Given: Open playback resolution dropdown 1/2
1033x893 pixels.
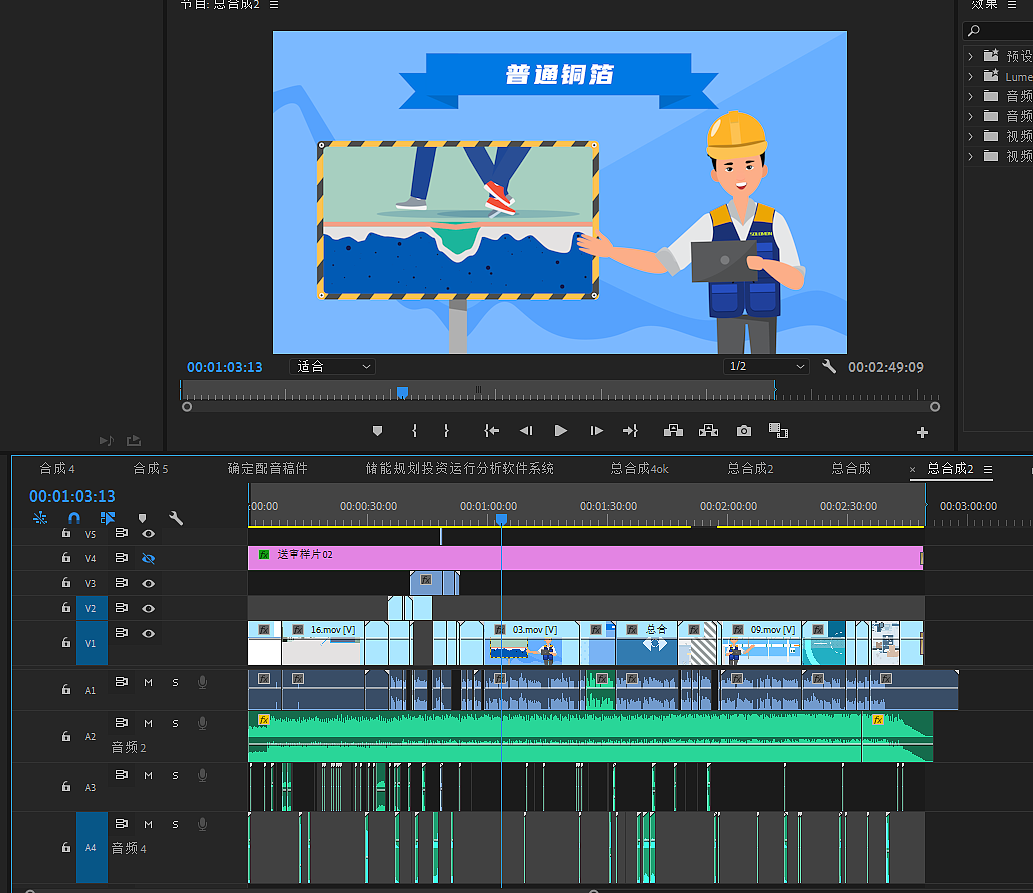Looking at the screenshot, I should pyautogui.click(x=766, y=366).
